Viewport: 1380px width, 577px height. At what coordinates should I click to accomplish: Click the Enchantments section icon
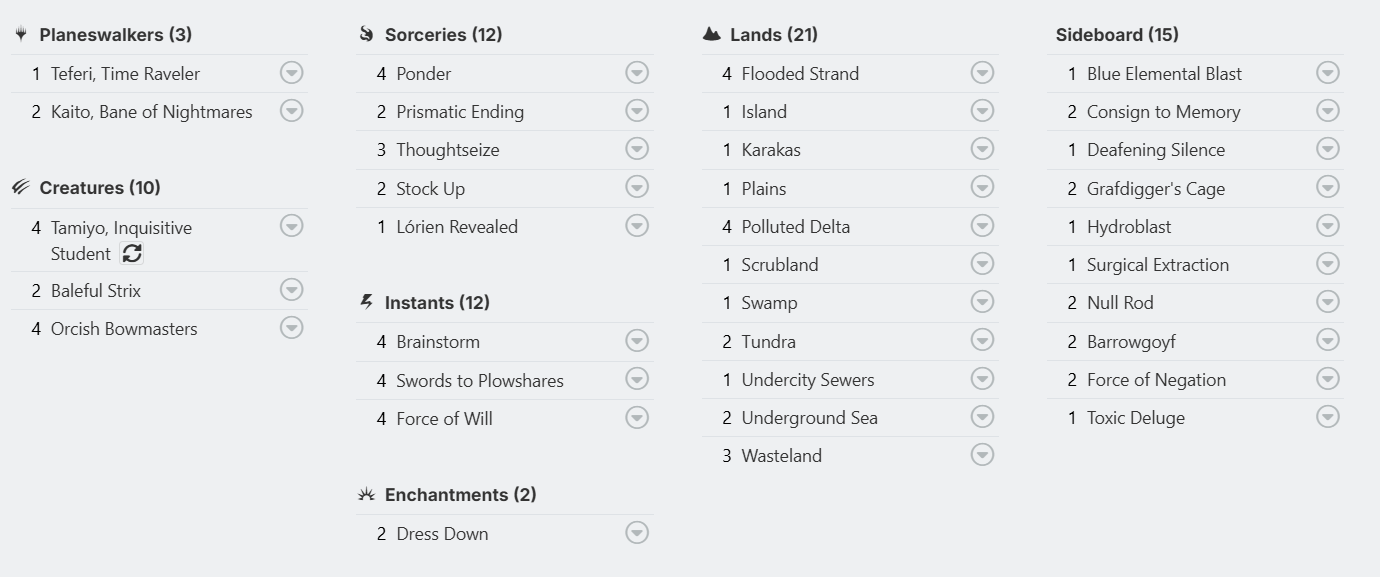point(366,495)
